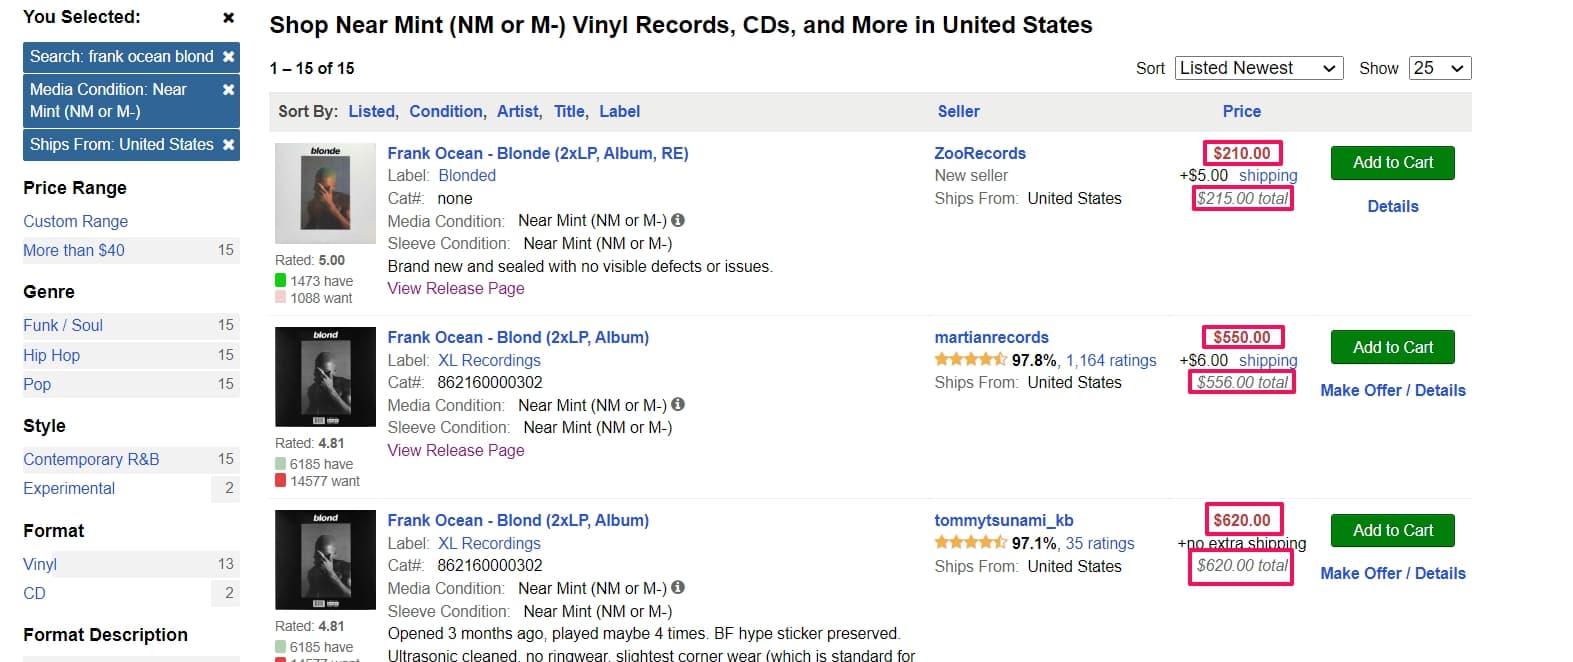Click martianrecords' star rating icons
Viewport: 1573px width, 662px height.
(x=970, y=360)
